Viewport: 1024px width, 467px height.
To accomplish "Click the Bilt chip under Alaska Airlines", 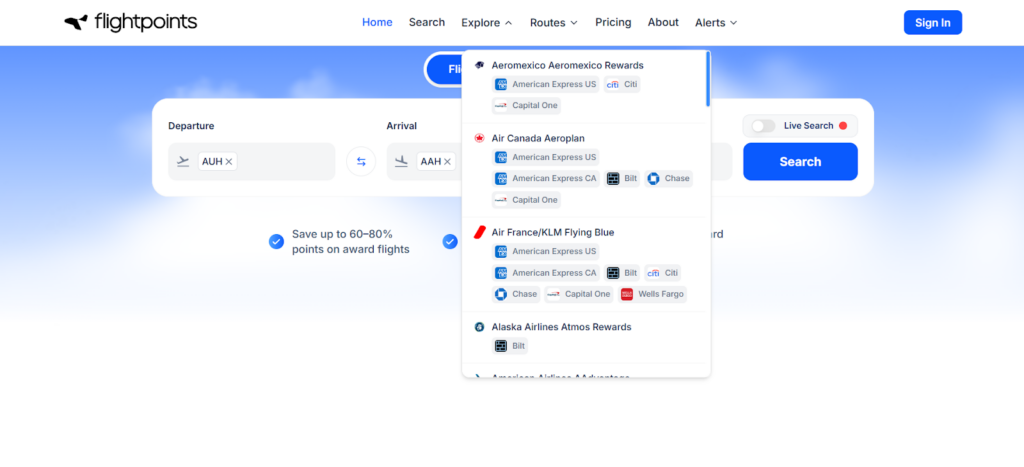I will coord(510,346).
